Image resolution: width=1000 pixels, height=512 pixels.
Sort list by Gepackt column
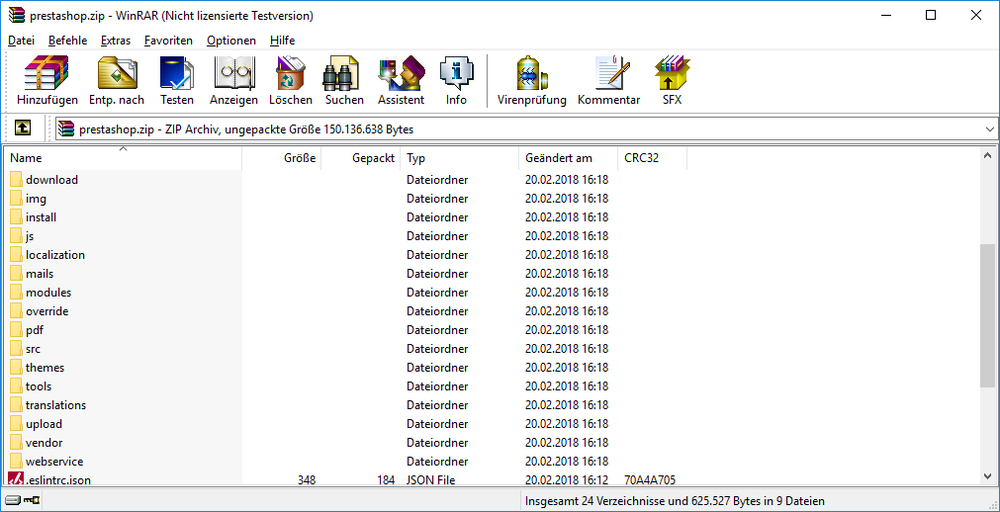360,158
